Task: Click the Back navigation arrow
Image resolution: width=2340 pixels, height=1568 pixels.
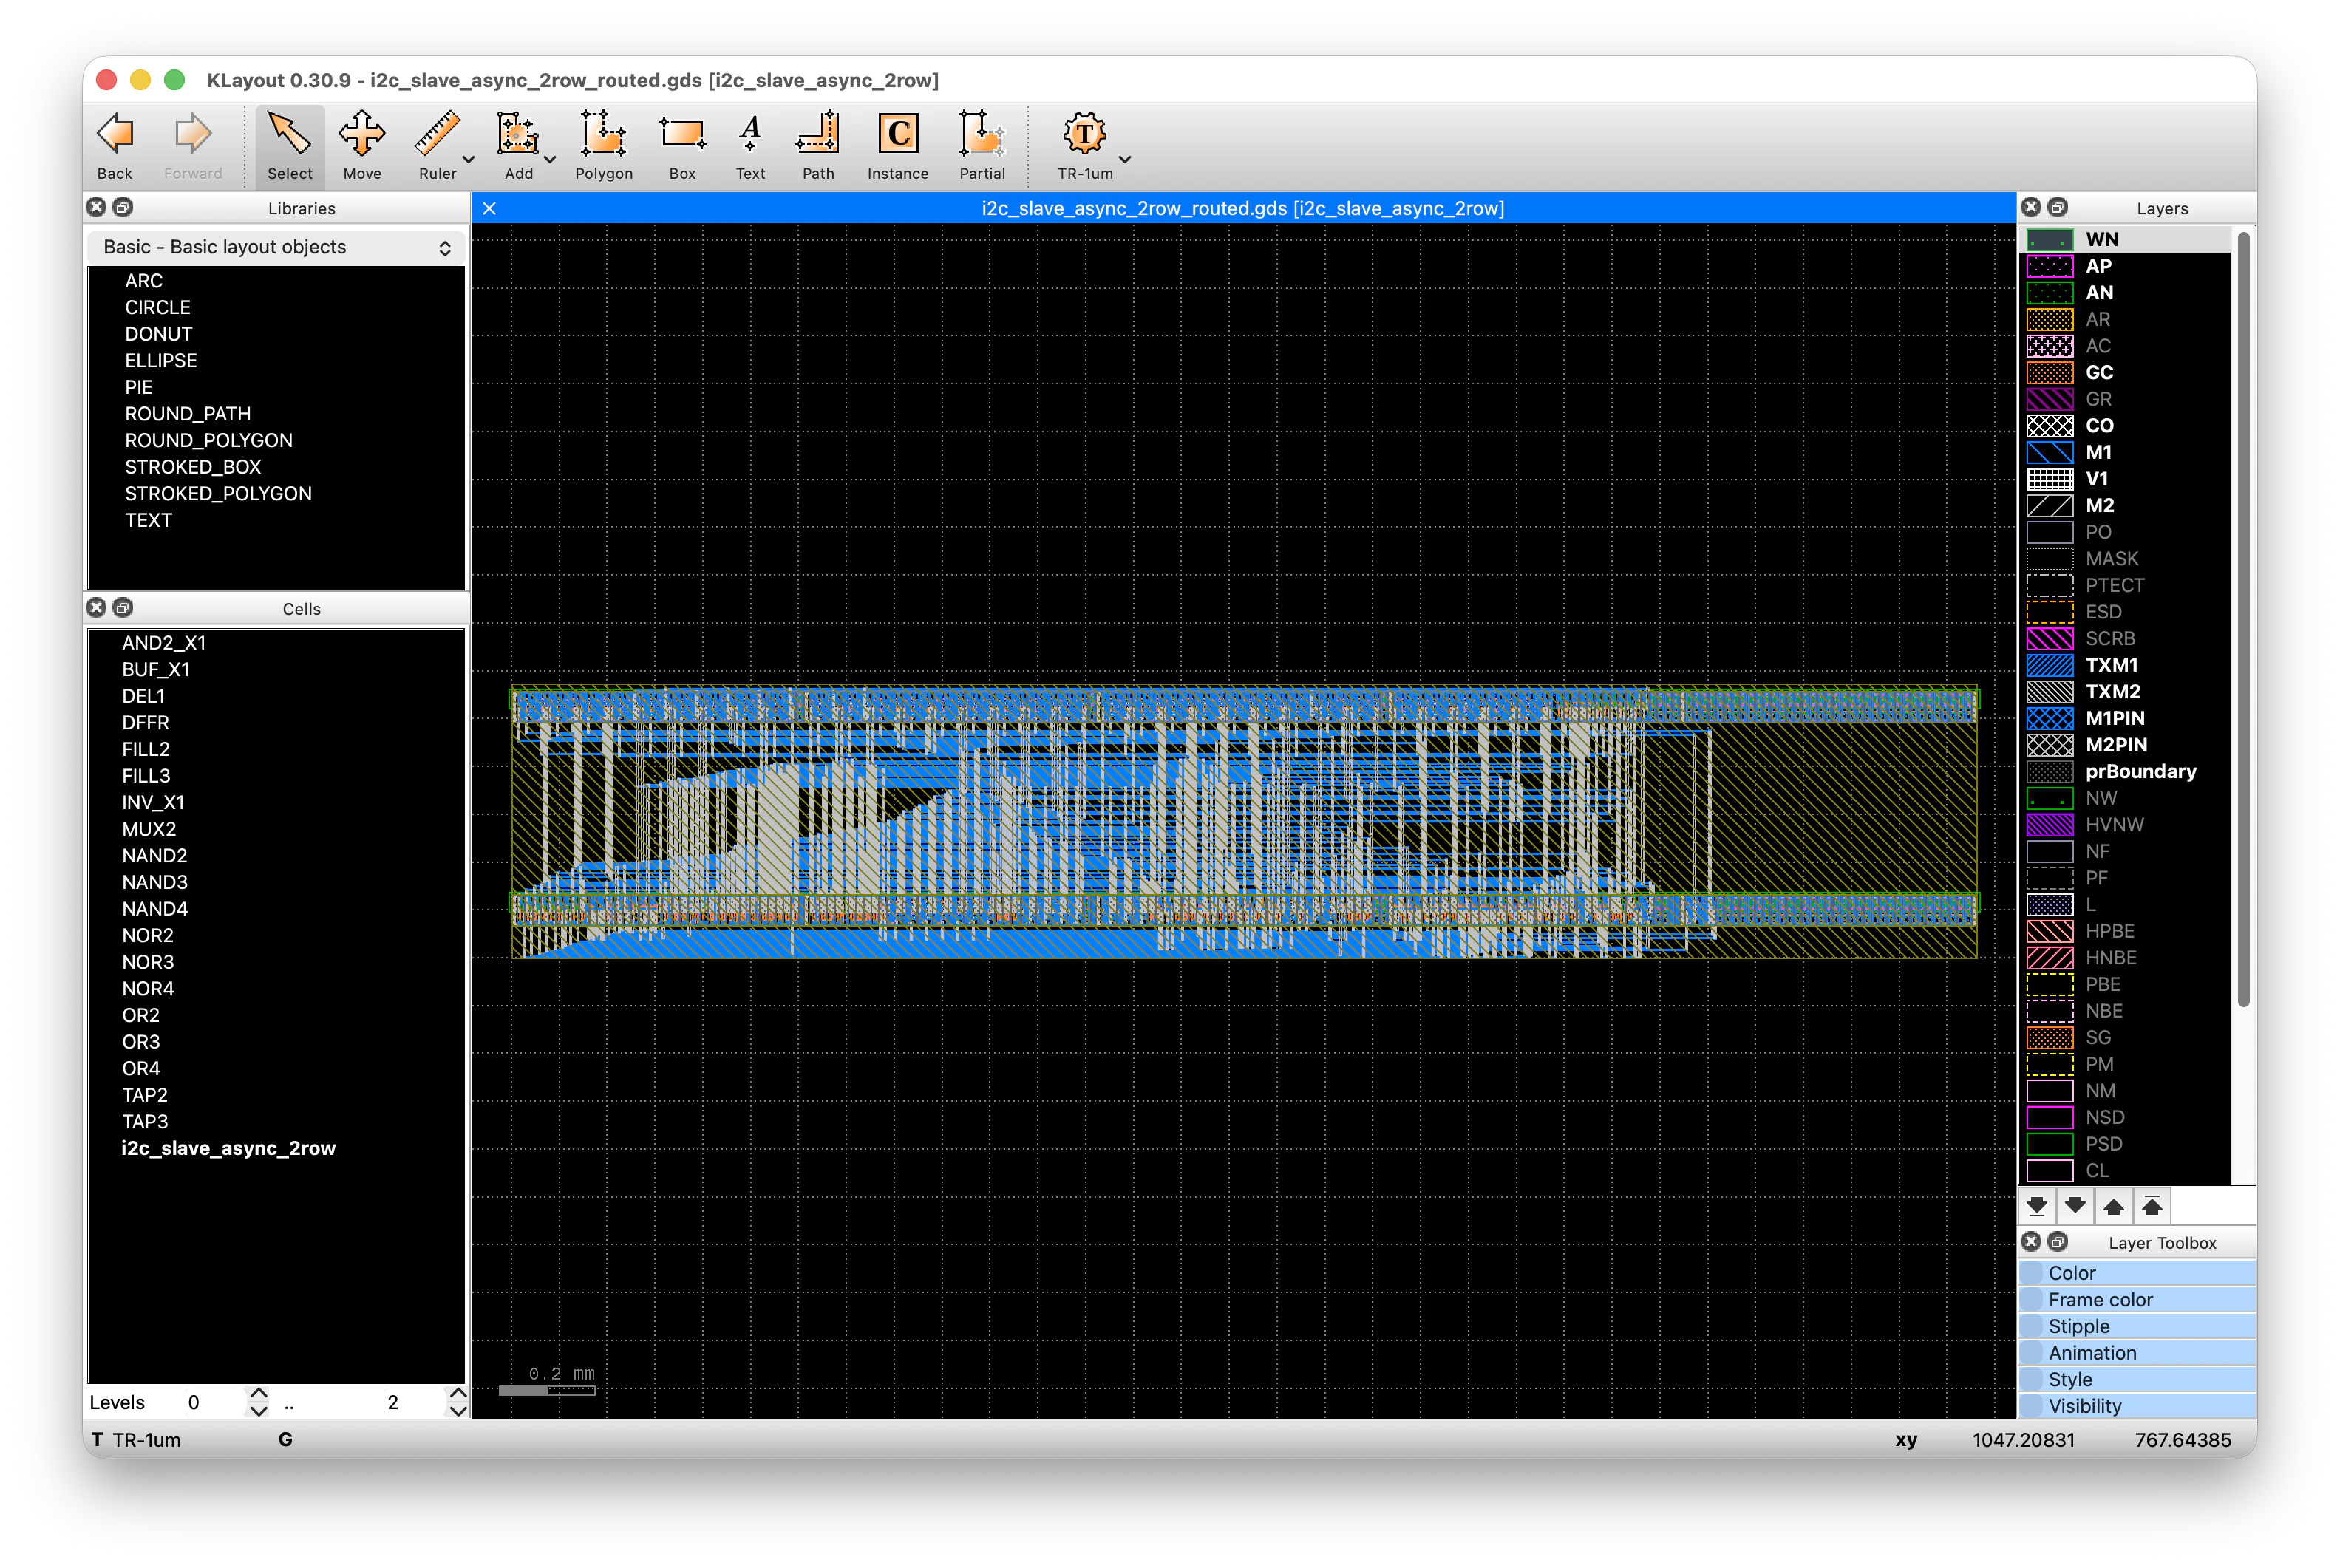Action: (114, 145)
